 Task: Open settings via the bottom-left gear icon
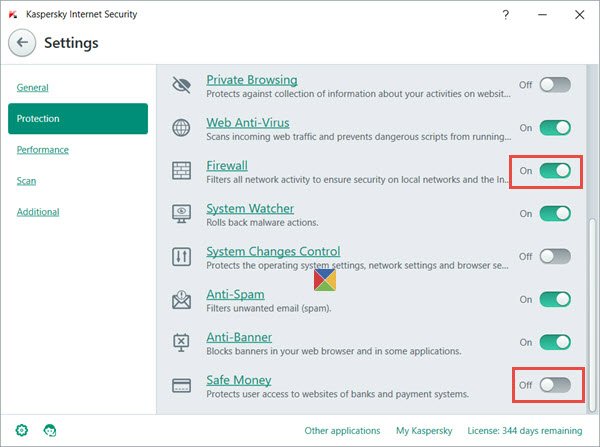click(x=22, y=431)
